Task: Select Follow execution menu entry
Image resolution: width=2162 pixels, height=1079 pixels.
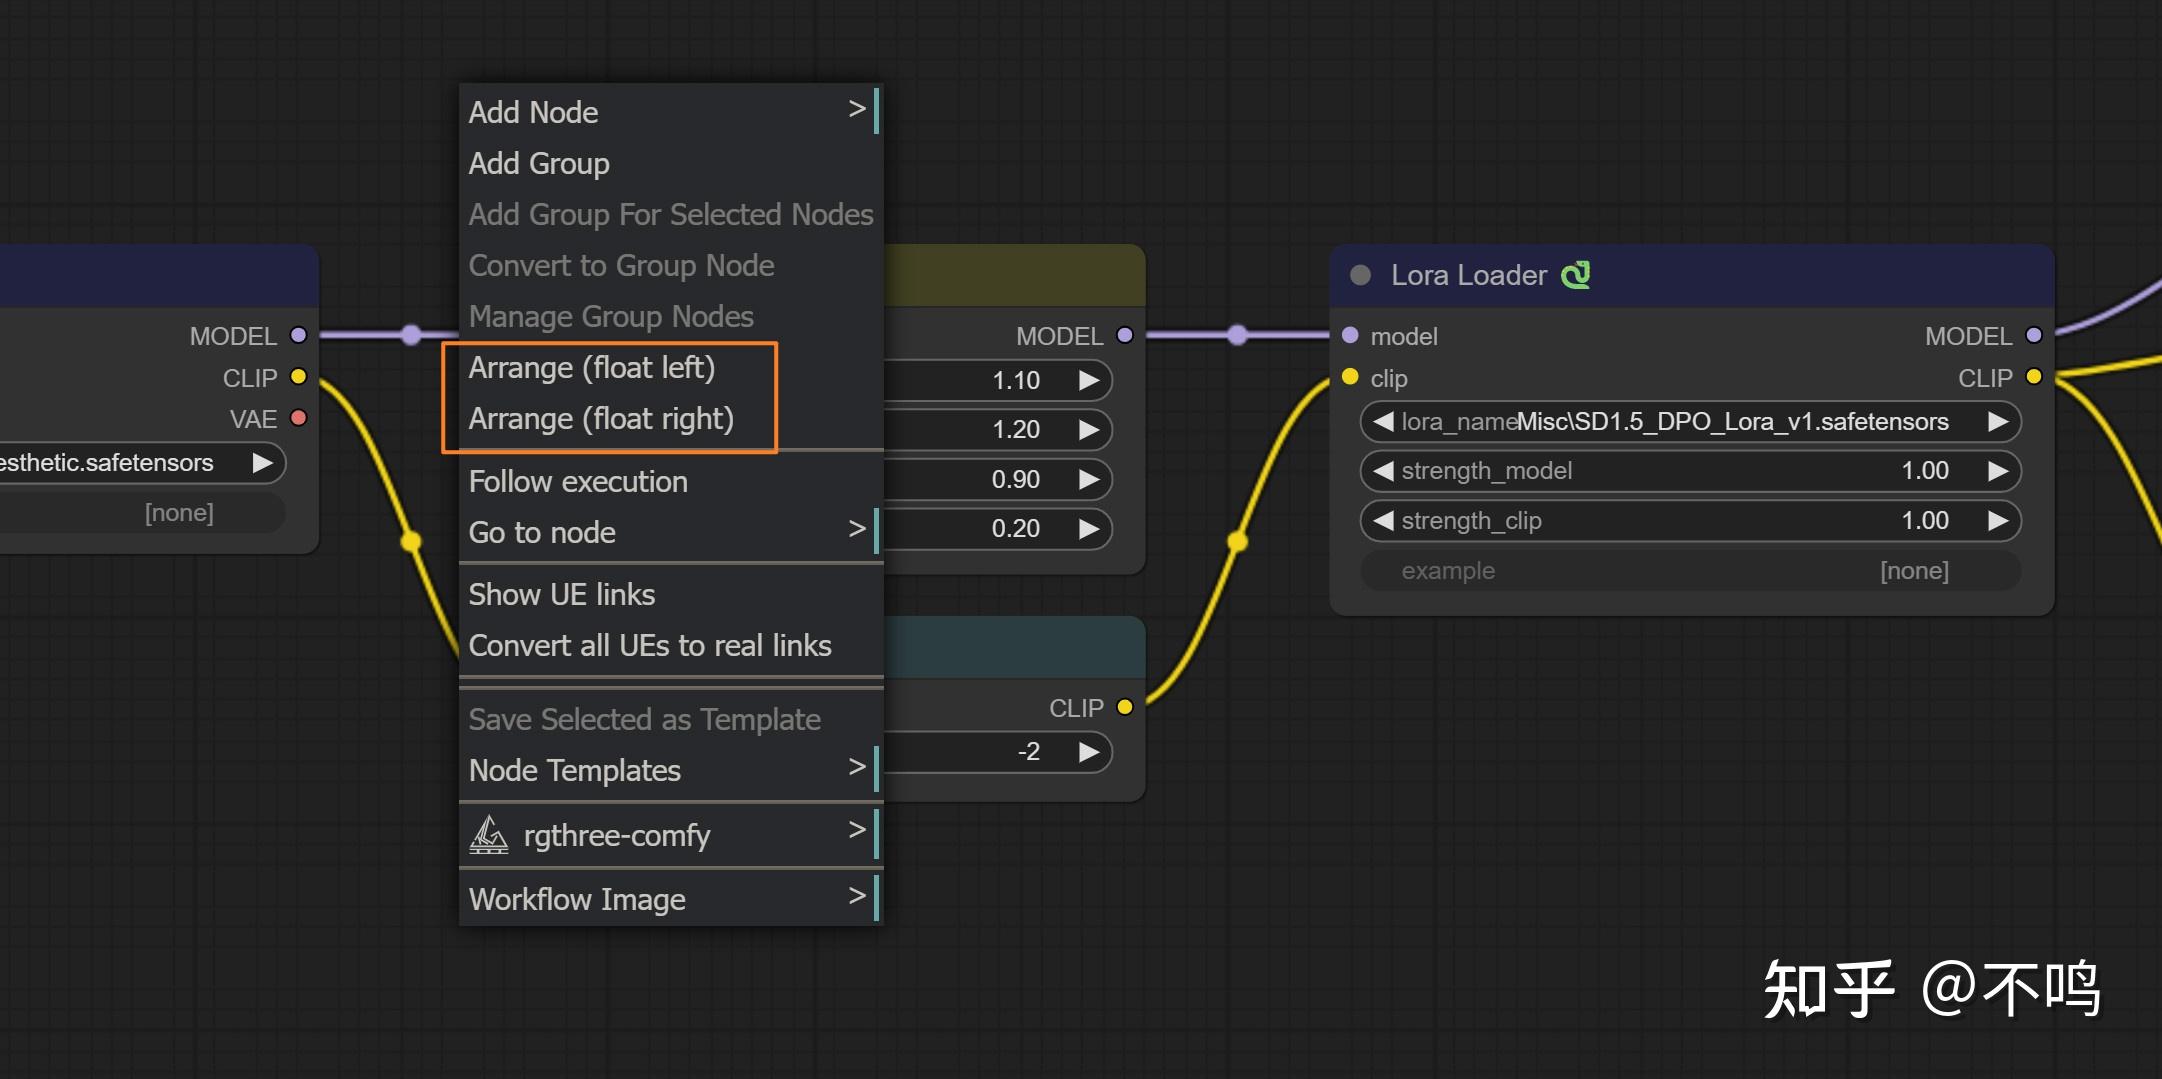Action: [x=578, y=482]
